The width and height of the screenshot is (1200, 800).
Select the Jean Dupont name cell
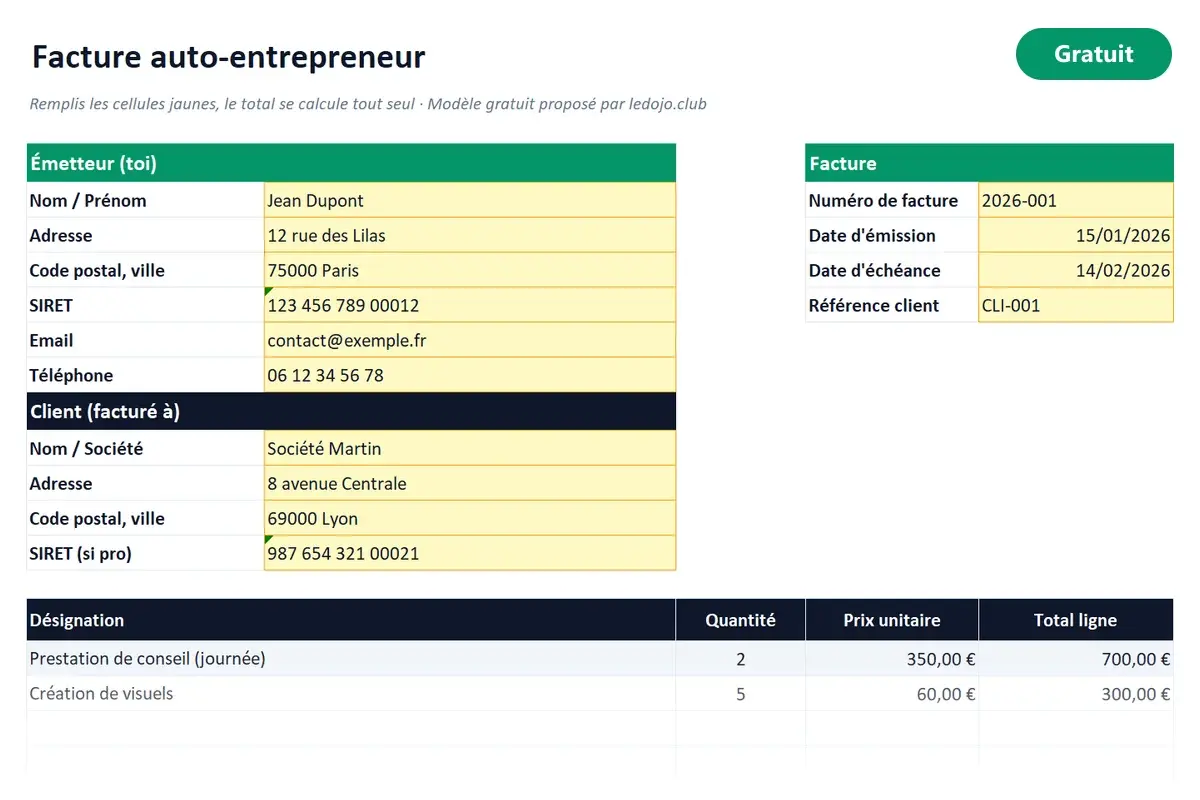coord(470,200)
